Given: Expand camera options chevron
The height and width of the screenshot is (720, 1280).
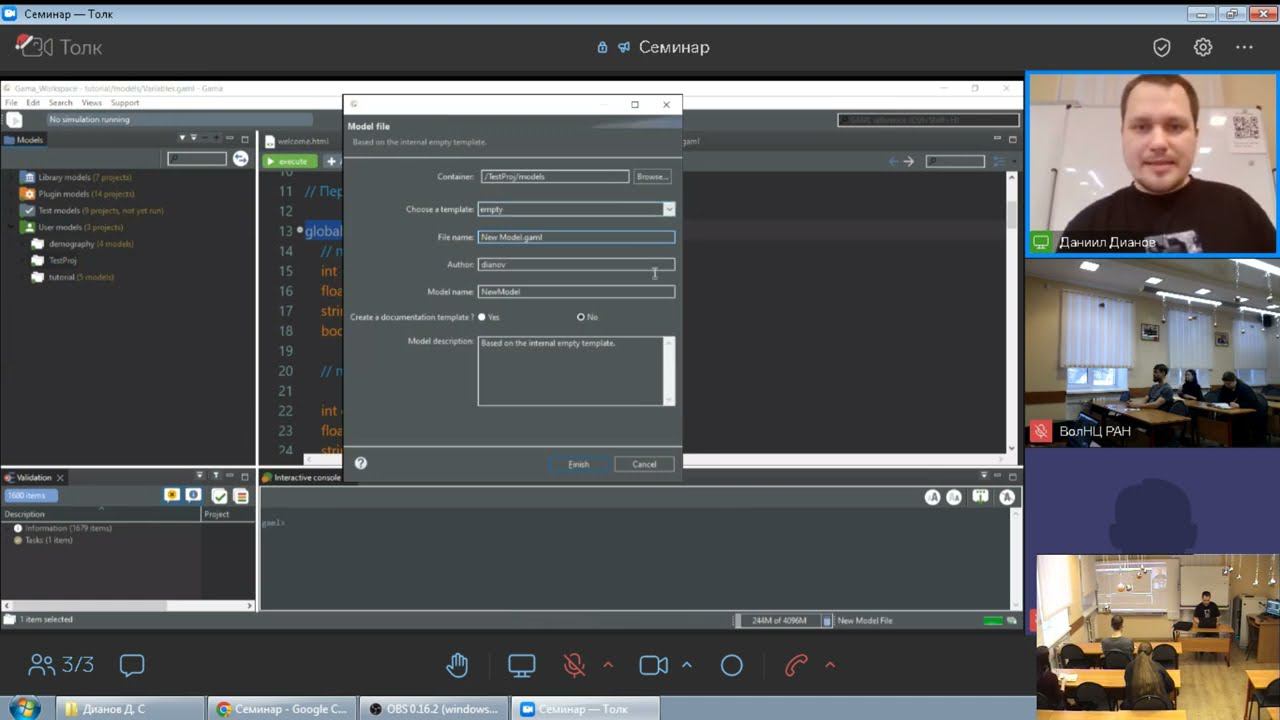Looking at the screenshot, I should point(687,665).
